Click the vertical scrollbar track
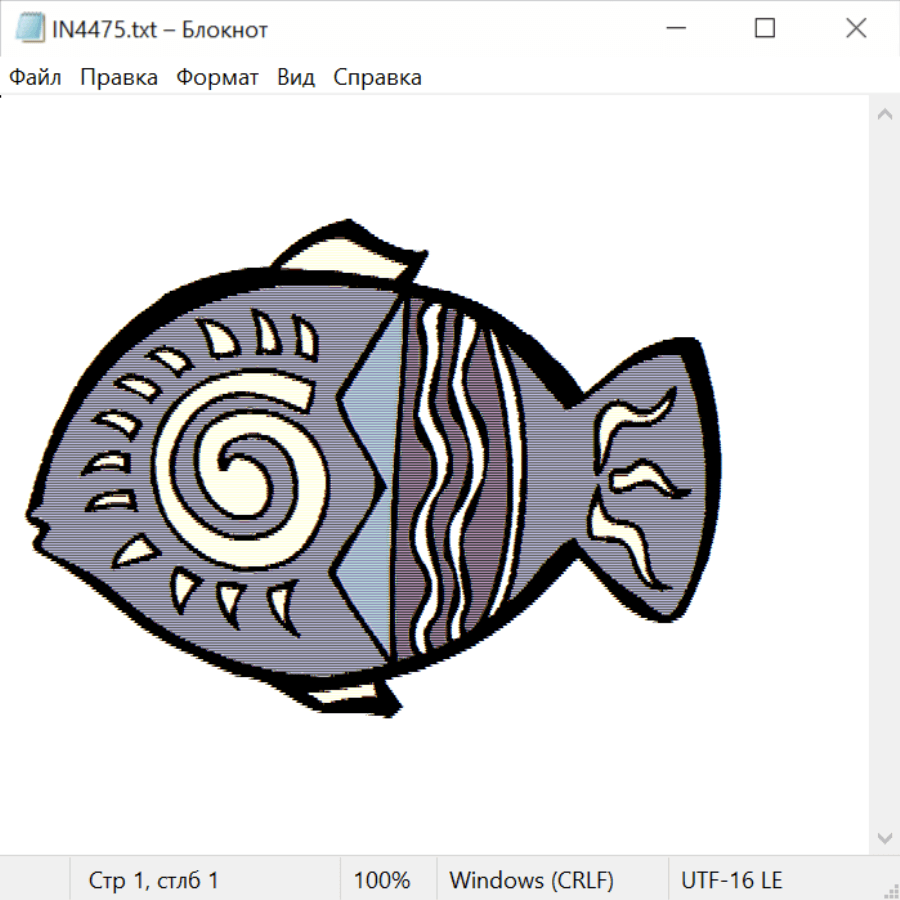 (x=884, y=470)
